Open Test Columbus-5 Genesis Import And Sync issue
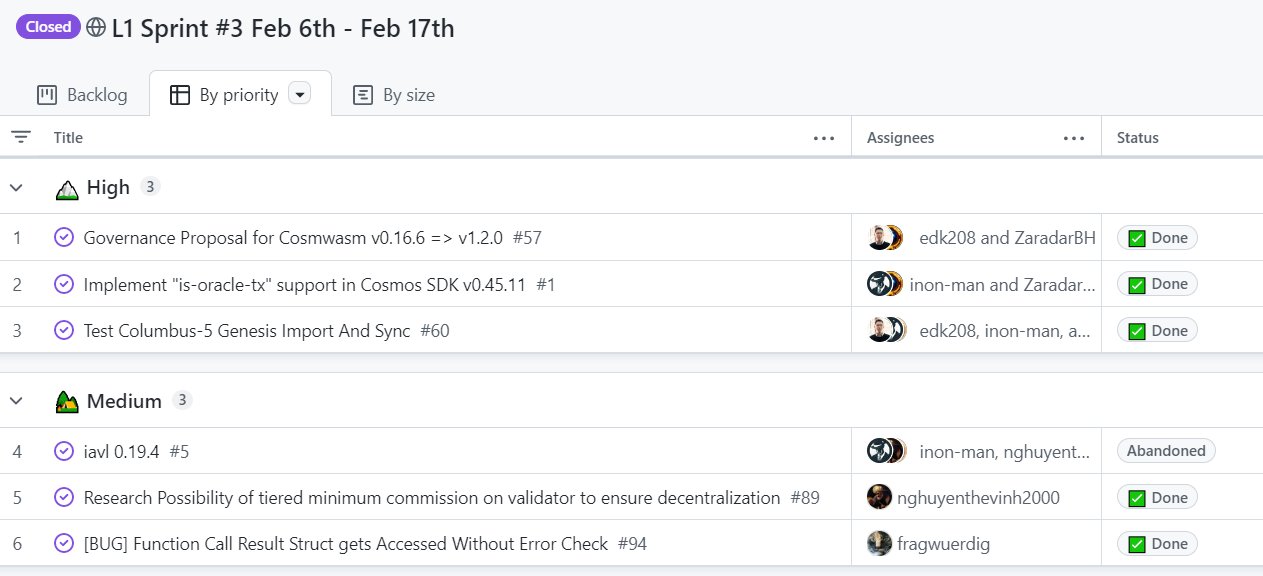The image size is (1263, 576). click(247, 331)
